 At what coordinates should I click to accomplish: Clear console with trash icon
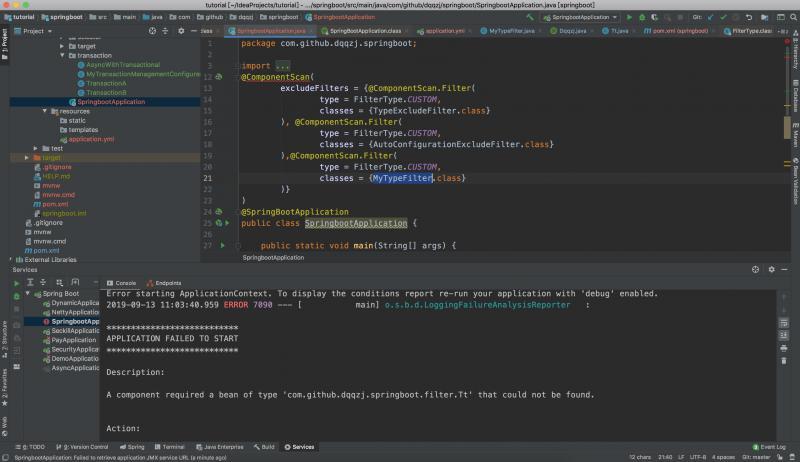click(784, 361)
